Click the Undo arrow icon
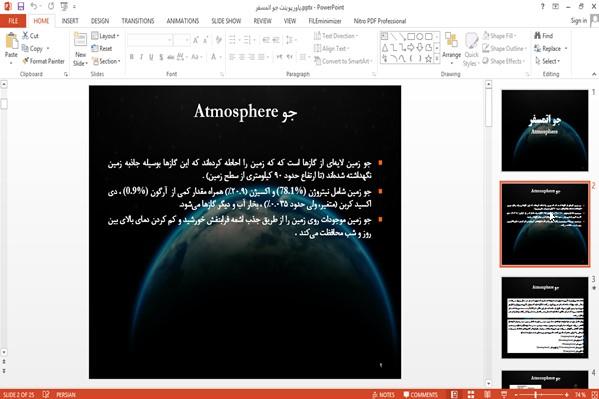 coord(34,6)
